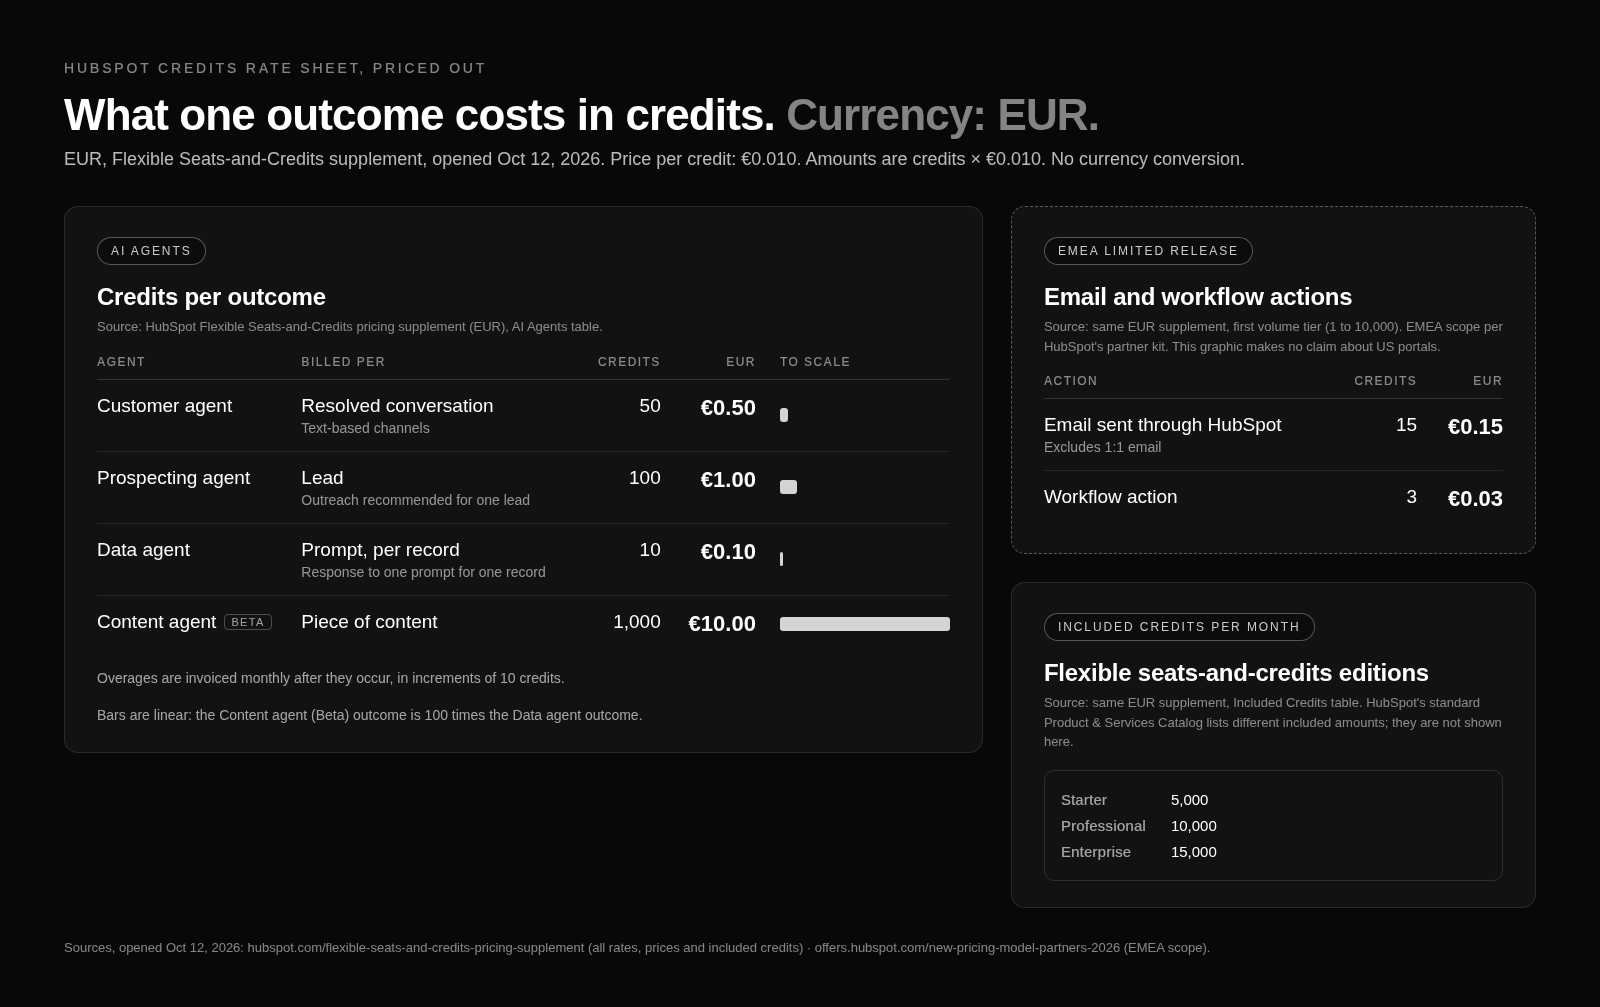Click the 'Customer agent' row label
Image resolution: width=1600 pixels, height=1007 pixels.
pos(164,406)
